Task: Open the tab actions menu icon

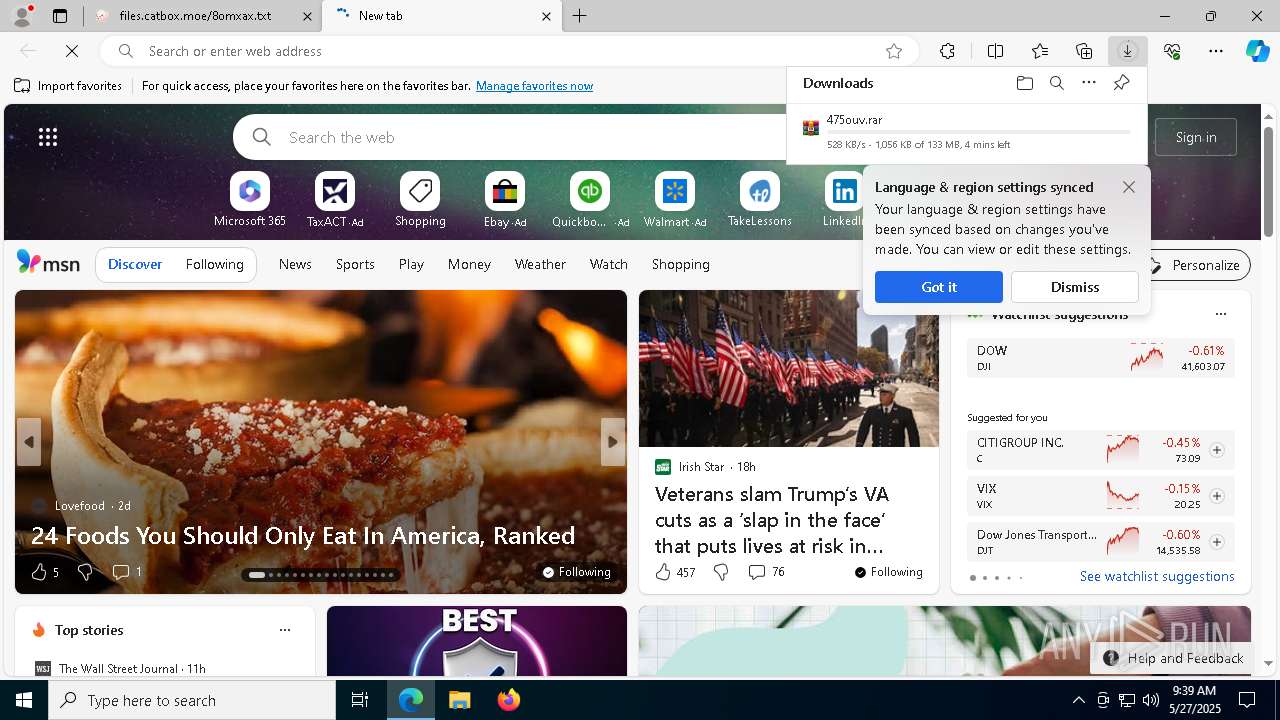Action: tap(60, 16)
